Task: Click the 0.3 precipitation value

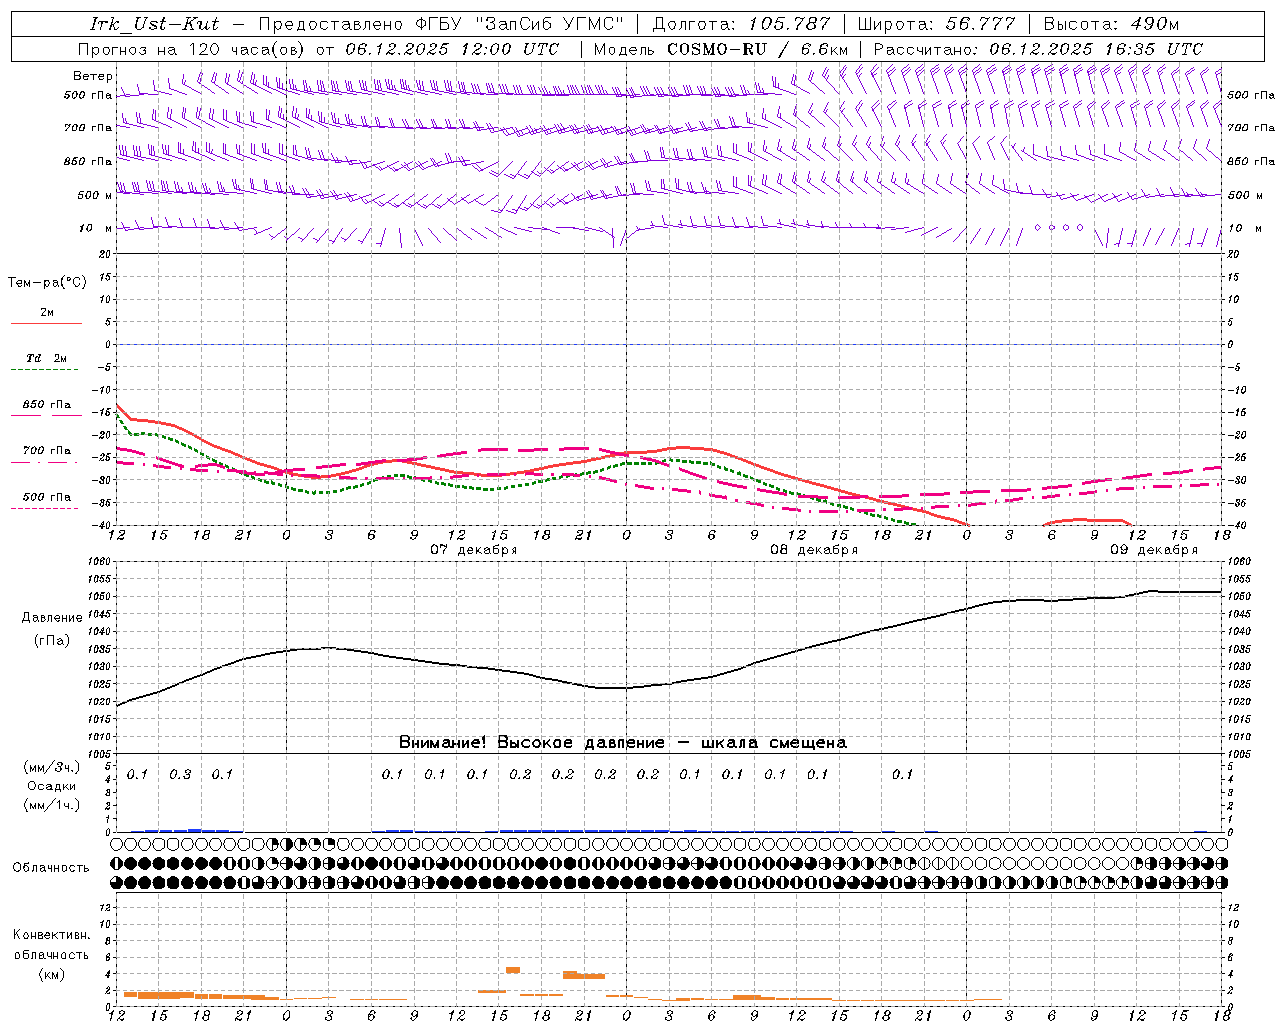Action: tap(180, 774)
